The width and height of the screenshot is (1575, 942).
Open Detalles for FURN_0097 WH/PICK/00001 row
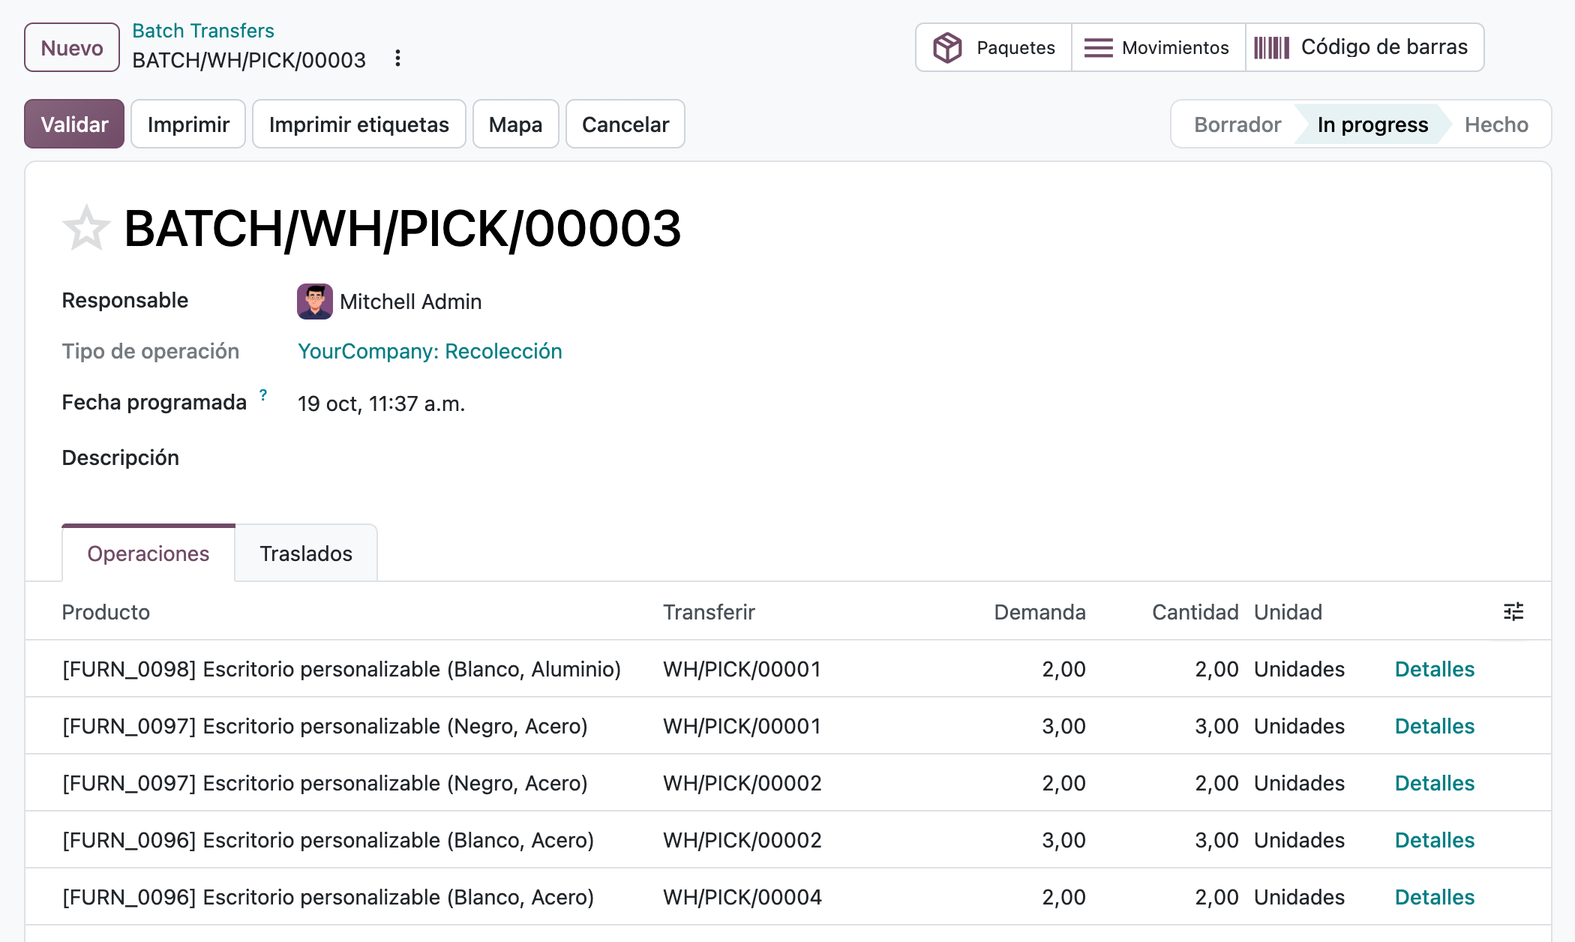click(1434, 726)
